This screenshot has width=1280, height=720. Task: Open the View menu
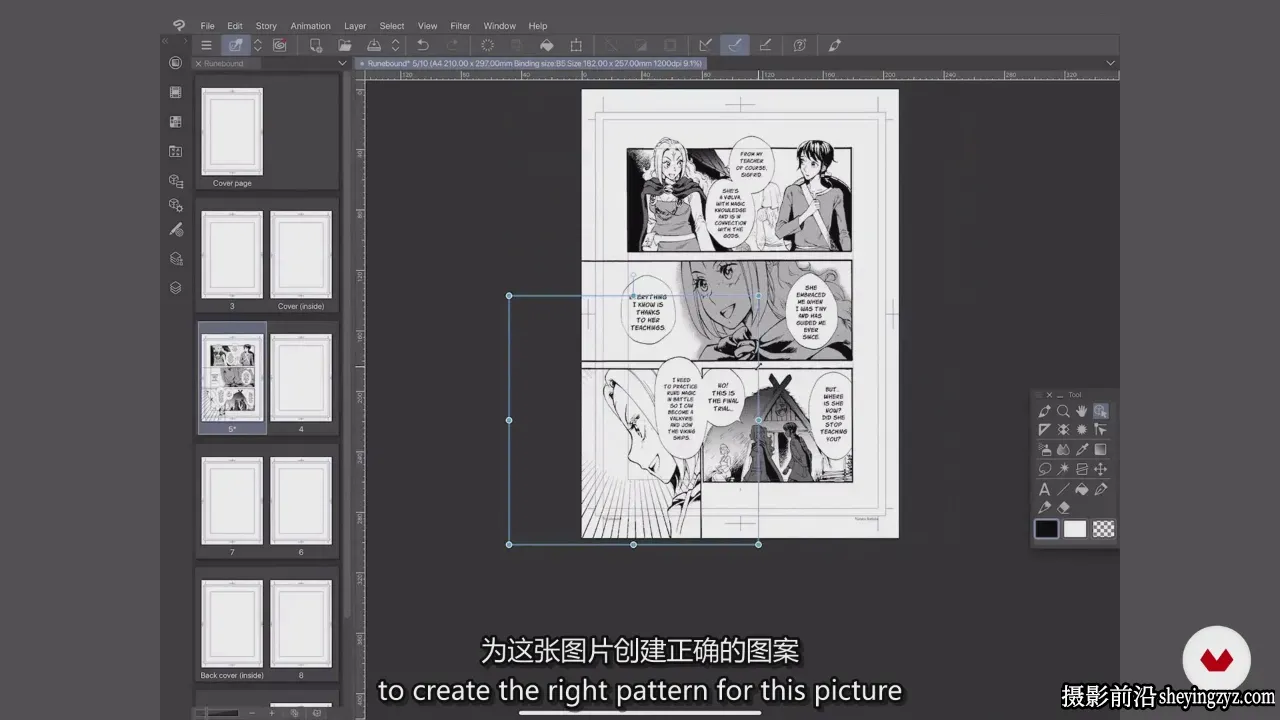427,26
